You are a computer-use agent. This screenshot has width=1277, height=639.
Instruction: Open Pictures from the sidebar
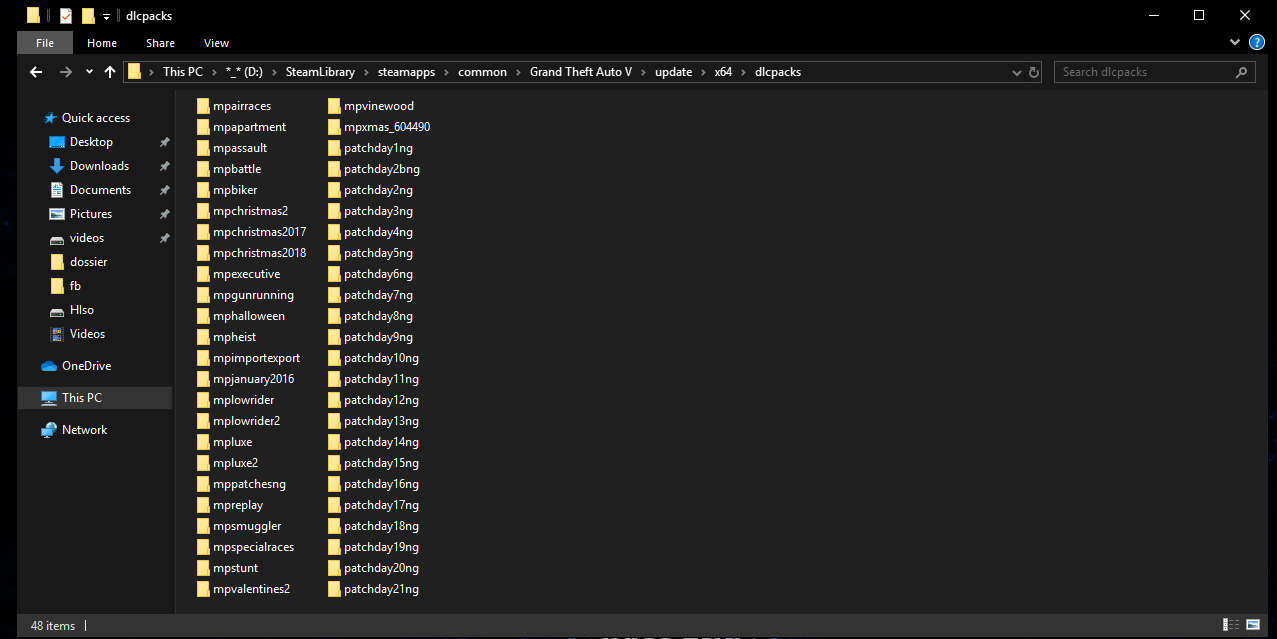click(80, 214)
